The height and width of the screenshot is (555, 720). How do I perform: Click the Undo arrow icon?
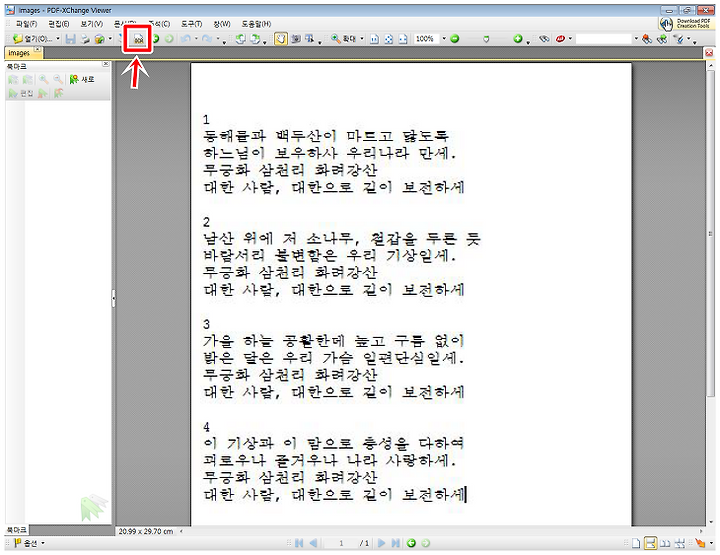186,39
